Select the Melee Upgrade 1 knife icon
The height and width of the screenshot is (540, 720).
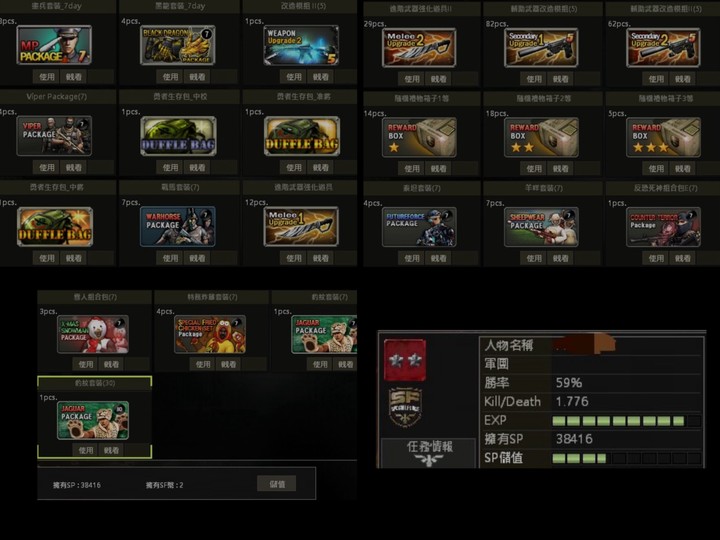(x=301, y=226)
